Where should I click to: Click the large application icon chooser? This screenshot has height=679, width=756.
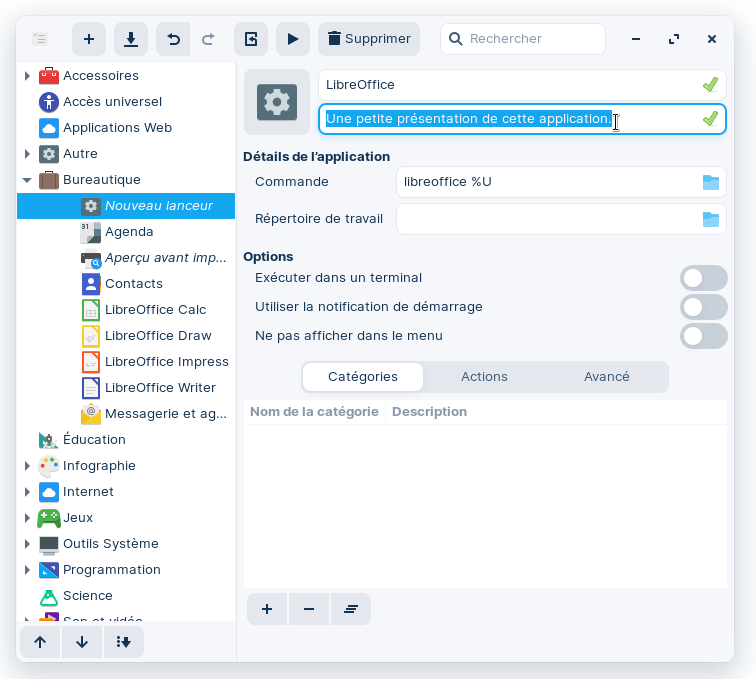click(277, 102)
